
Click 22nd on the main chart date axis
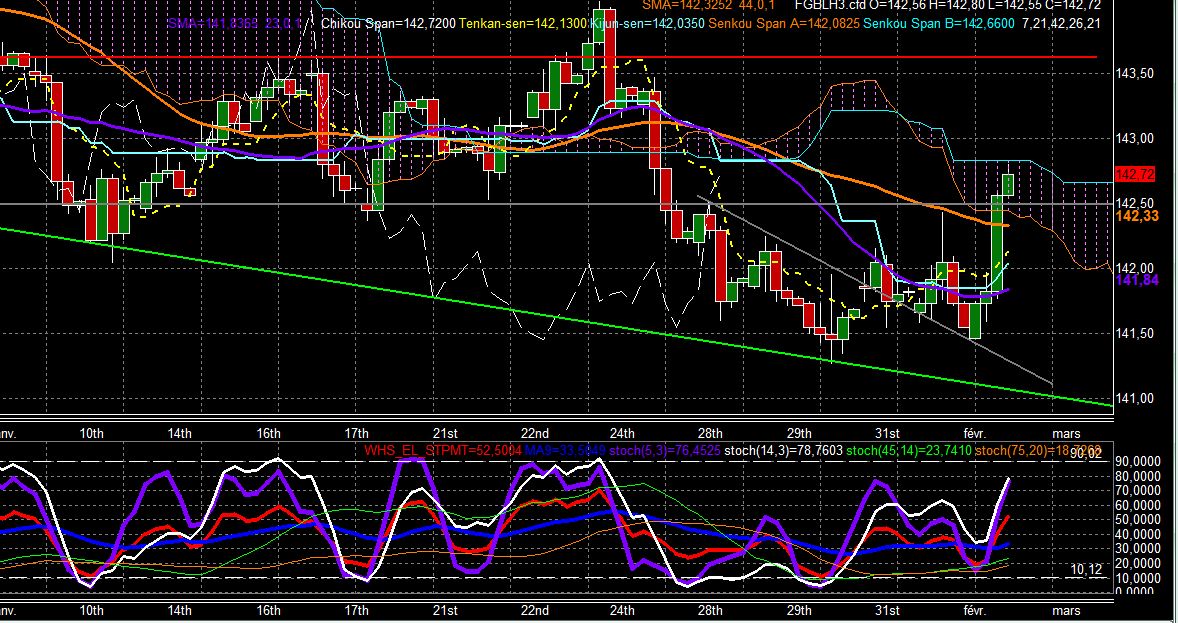pyautogui.click(x=534, y=434)
